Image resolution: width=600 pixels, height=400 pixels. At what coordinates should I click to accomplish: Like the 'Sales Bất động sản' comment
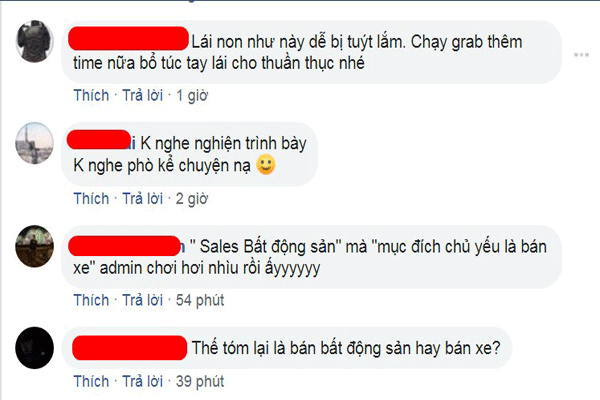coord(91,300)
